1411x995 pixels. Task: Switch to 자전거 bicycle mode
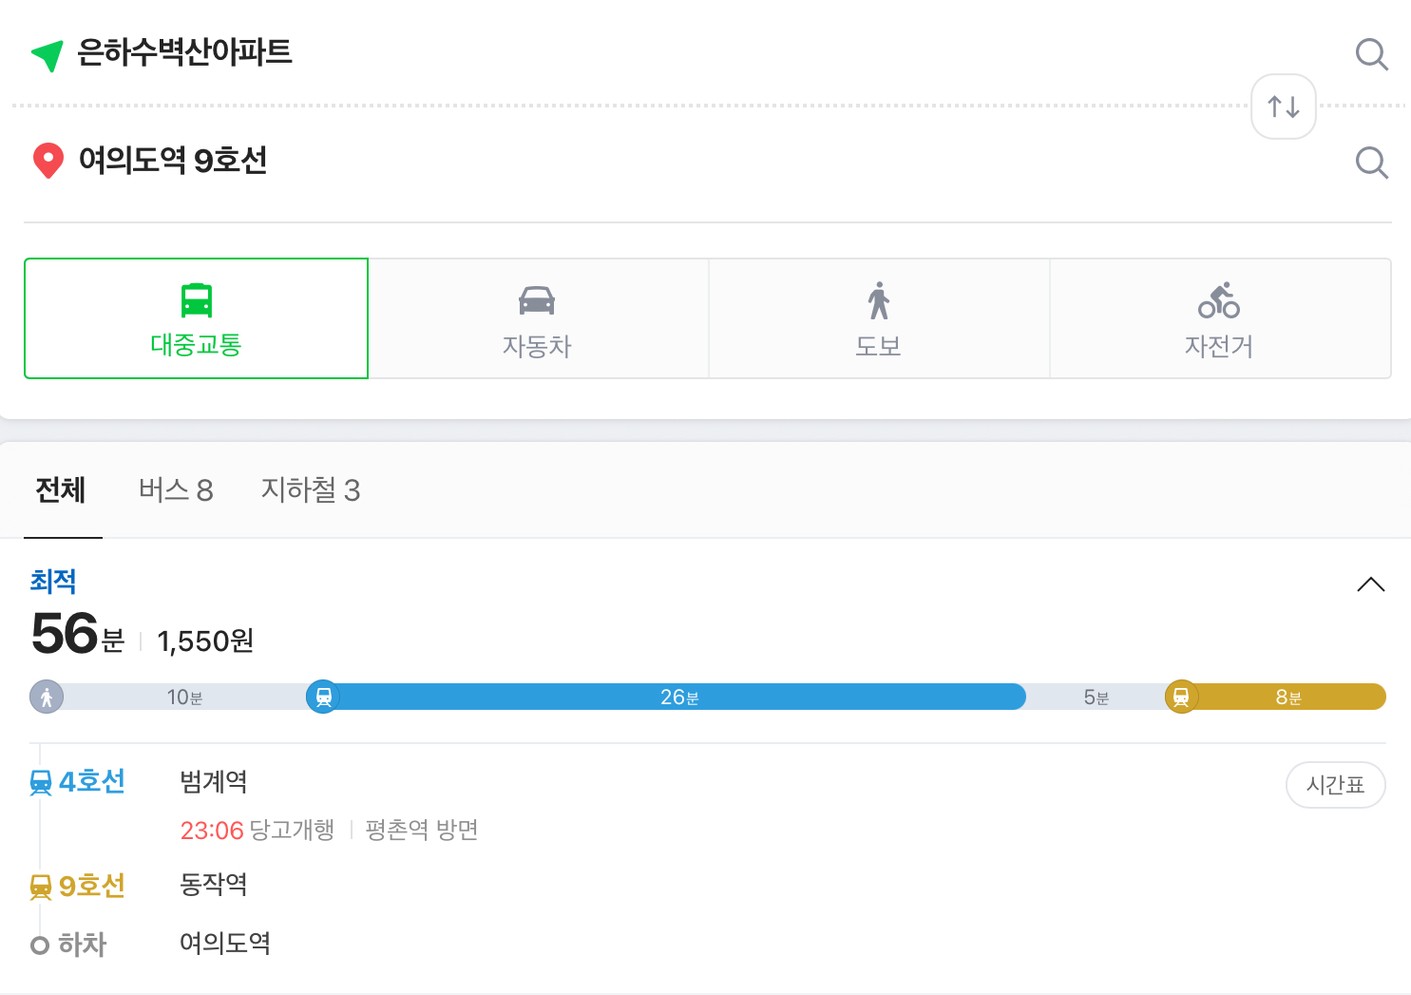pyautogui.click(x=1220, y=318)
